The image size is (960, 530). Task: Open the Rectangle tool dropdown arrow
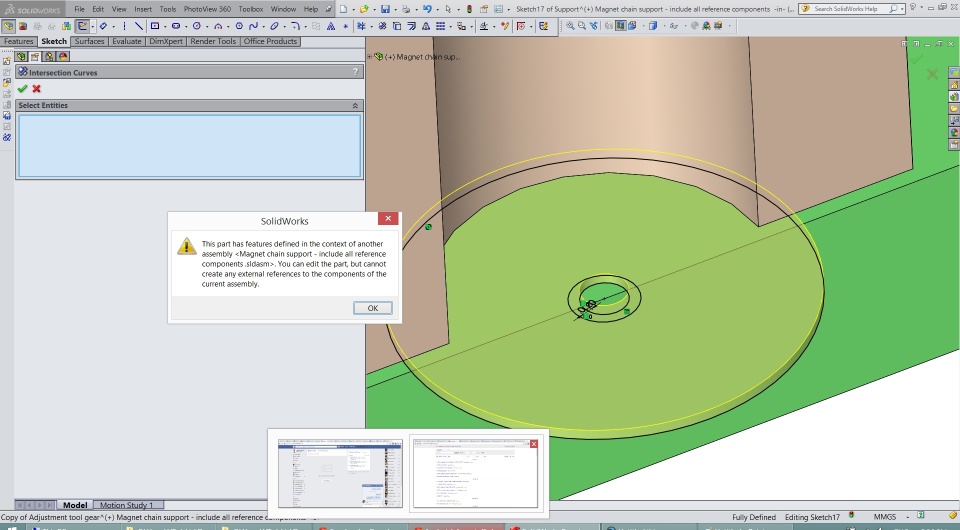(x=165, y=26)
